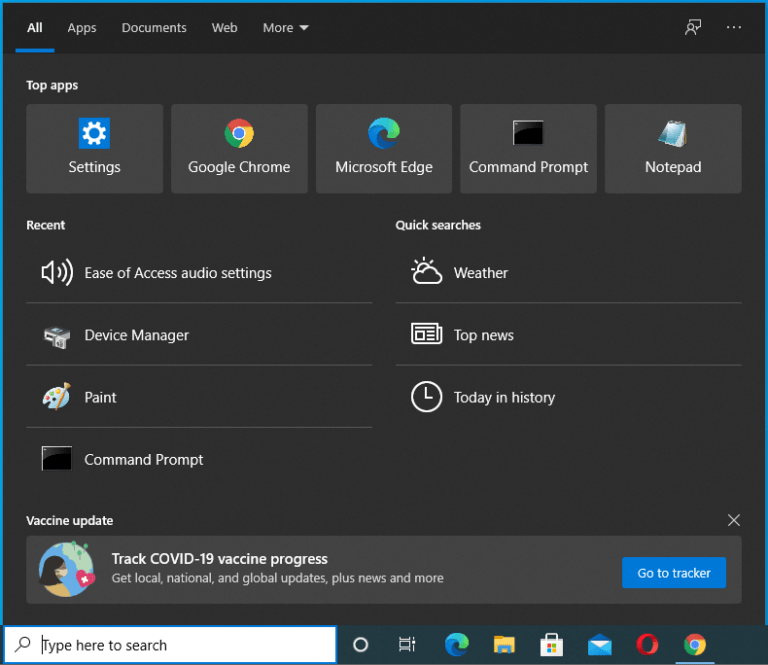
Task: Launch Google Chrome from Top apps
Action: 239,149
